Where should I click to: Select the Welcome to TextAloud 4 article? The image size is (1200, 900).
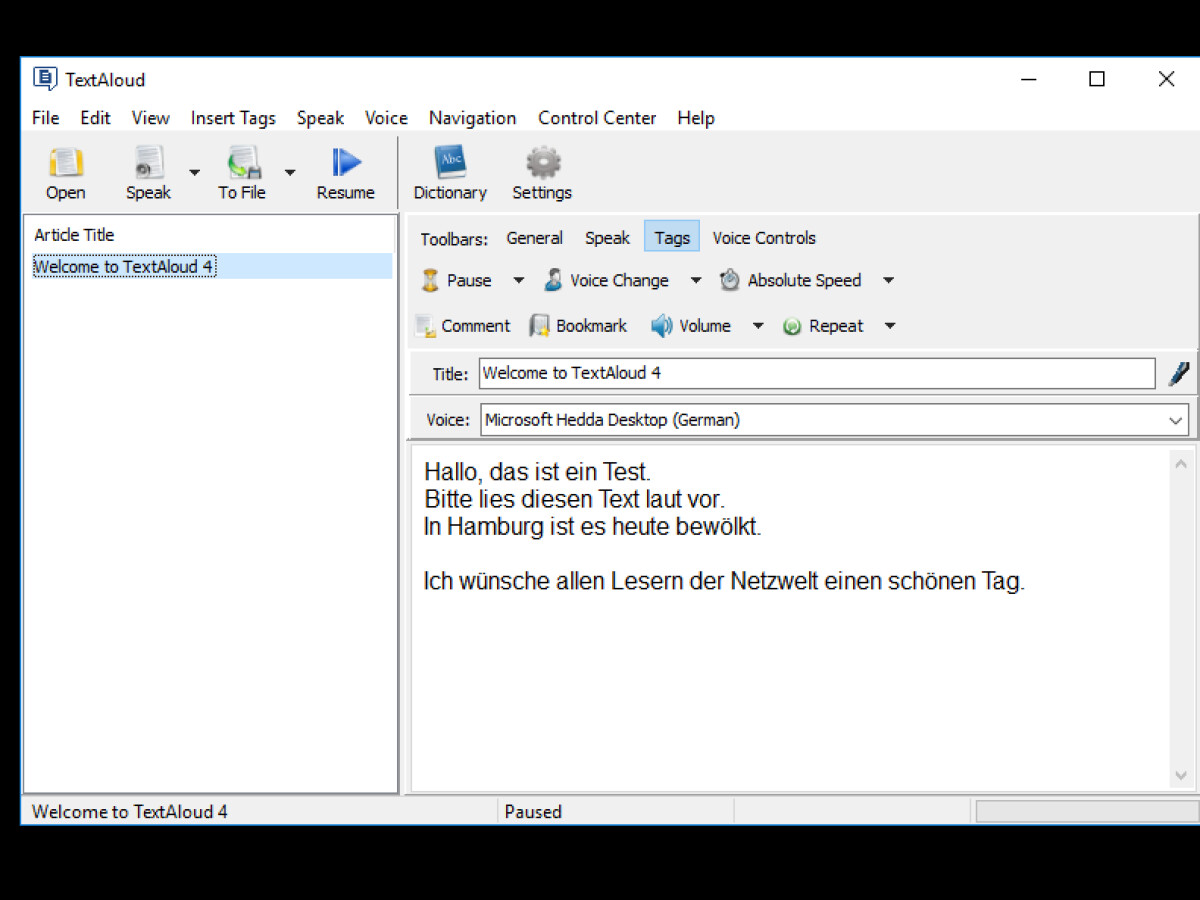(124, 266)
